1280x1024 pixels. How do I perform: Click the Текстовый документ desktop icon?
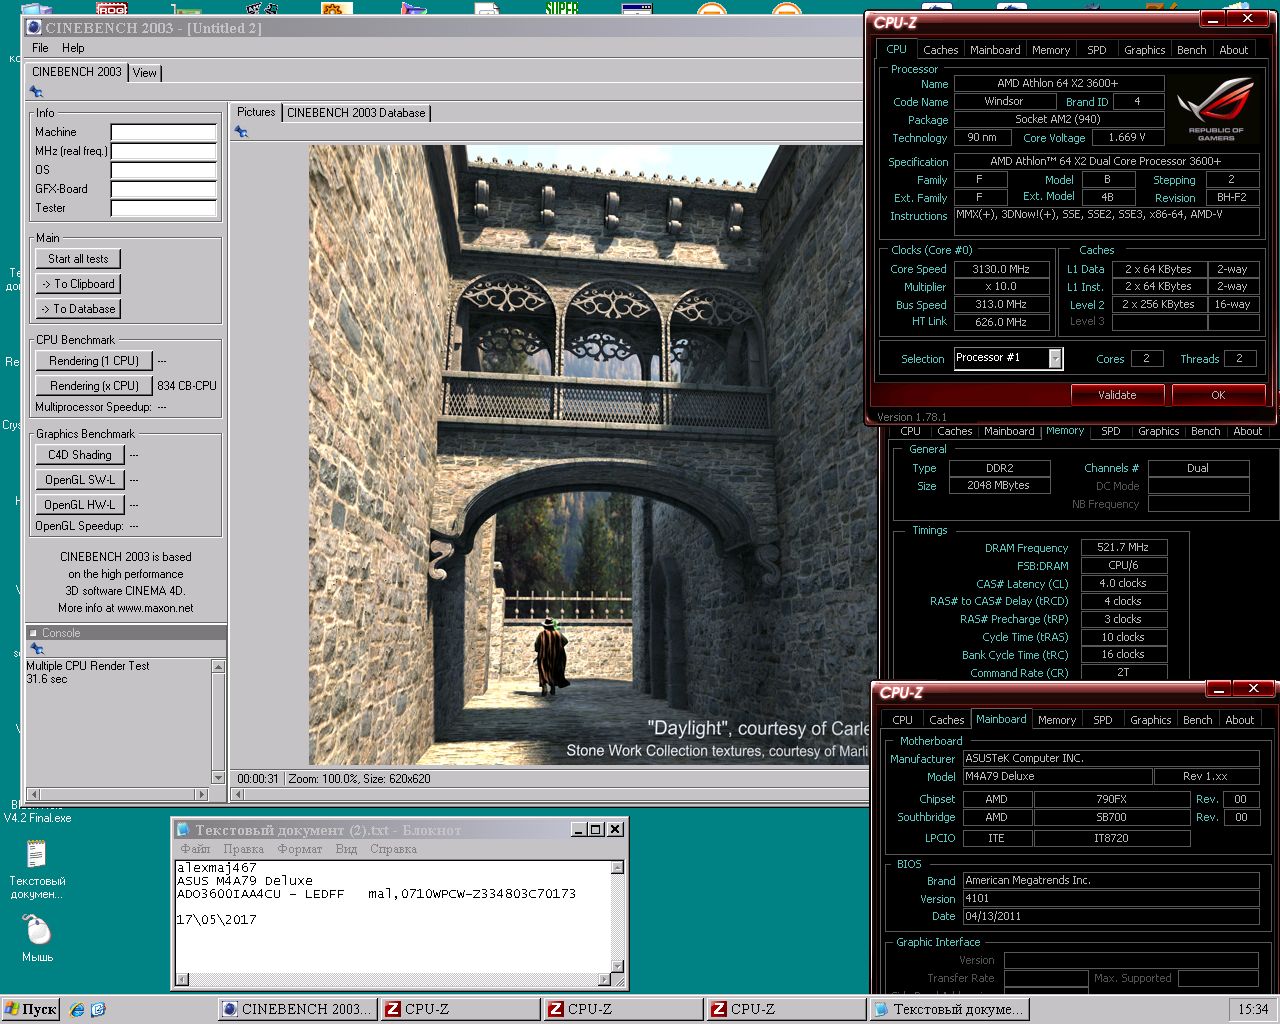tap(37, 869)
